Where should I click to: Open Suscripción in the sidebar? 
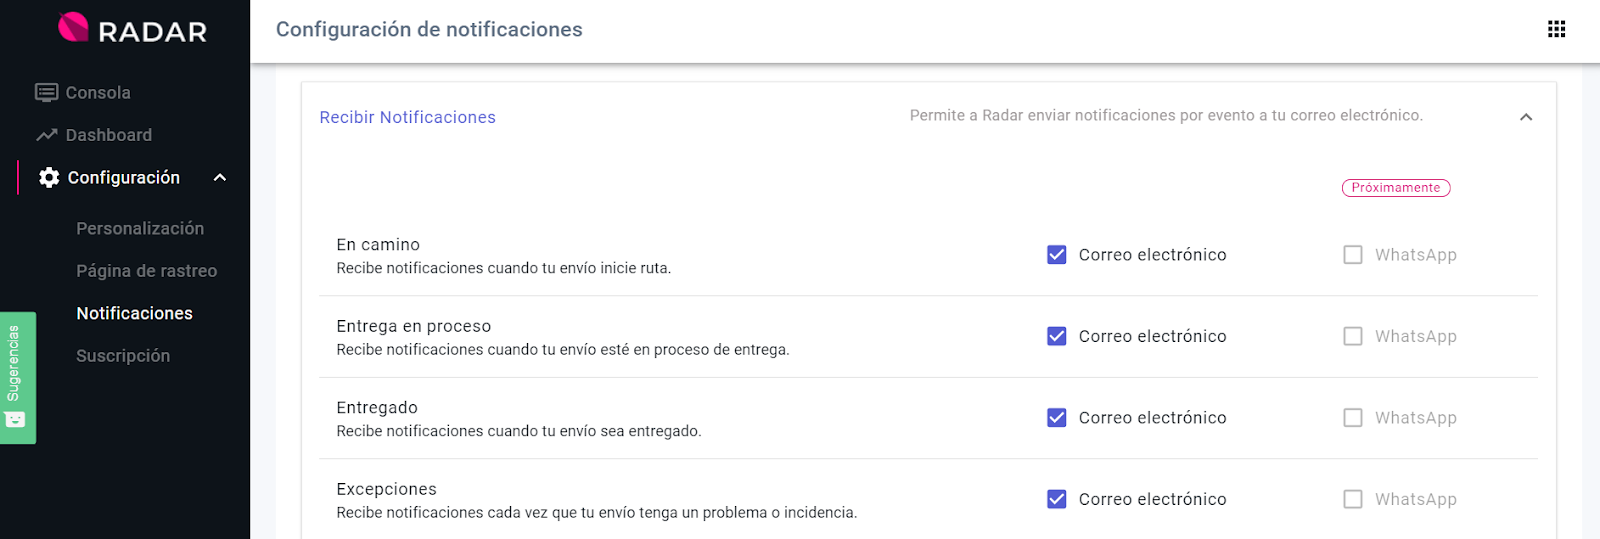(123, 356)
